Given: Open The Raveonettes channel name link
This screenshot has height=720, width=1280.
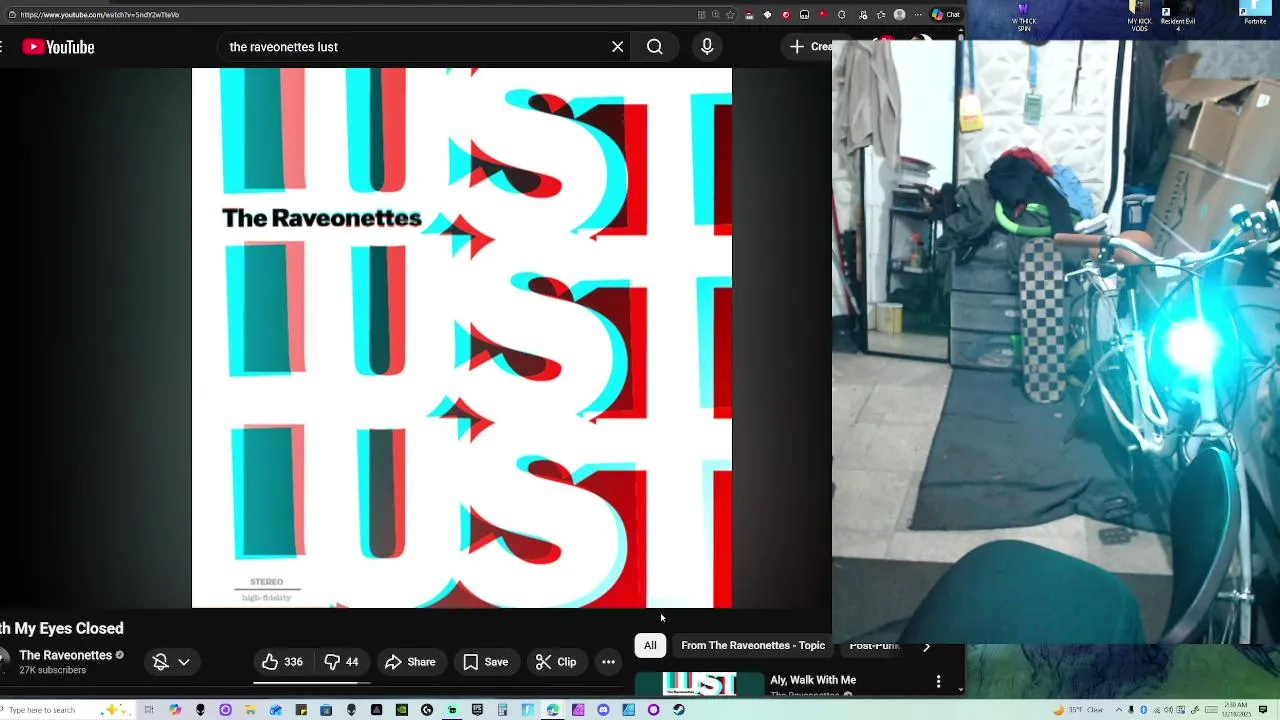Looking at the screenshot, I should coord(66,655).
